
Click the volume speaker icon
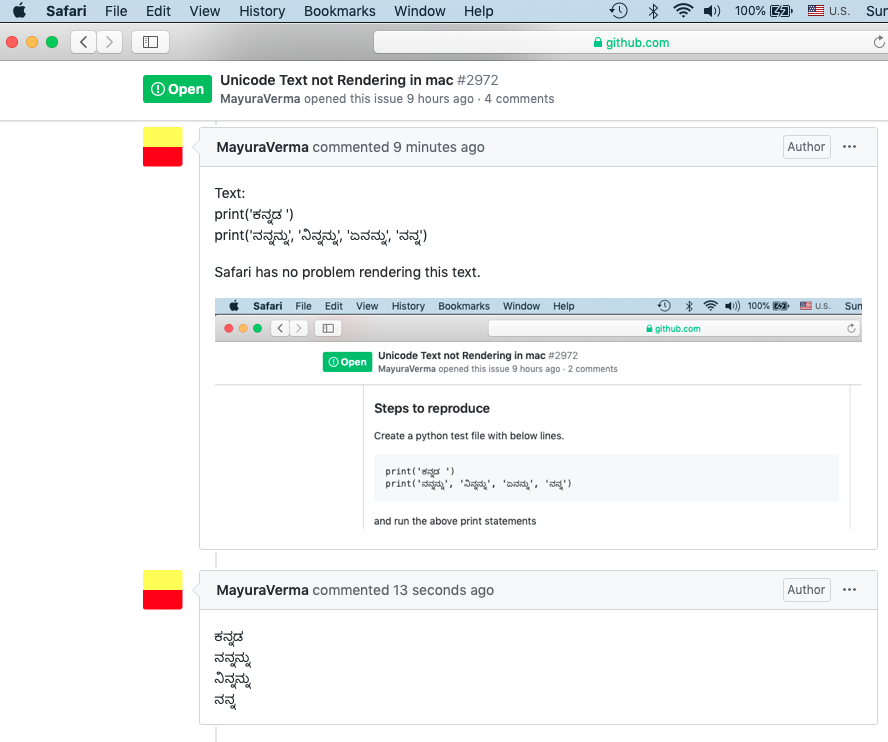click(712, 11)
